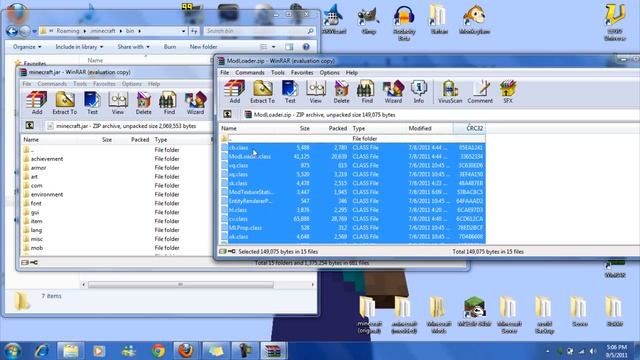Toggle Explorer preview pane button
Image resolution: width=640 pixels, height=360 pixels.
click(289, 47)
